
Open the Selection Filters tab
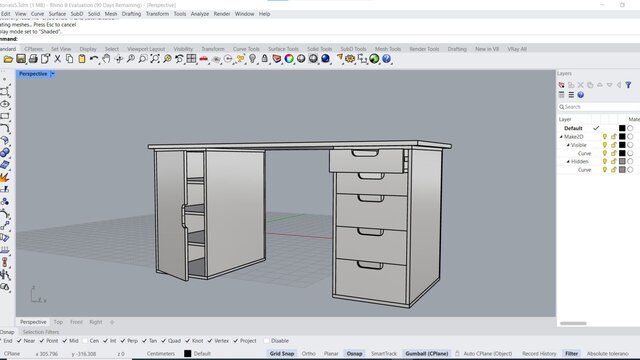[x=41, y=332]
